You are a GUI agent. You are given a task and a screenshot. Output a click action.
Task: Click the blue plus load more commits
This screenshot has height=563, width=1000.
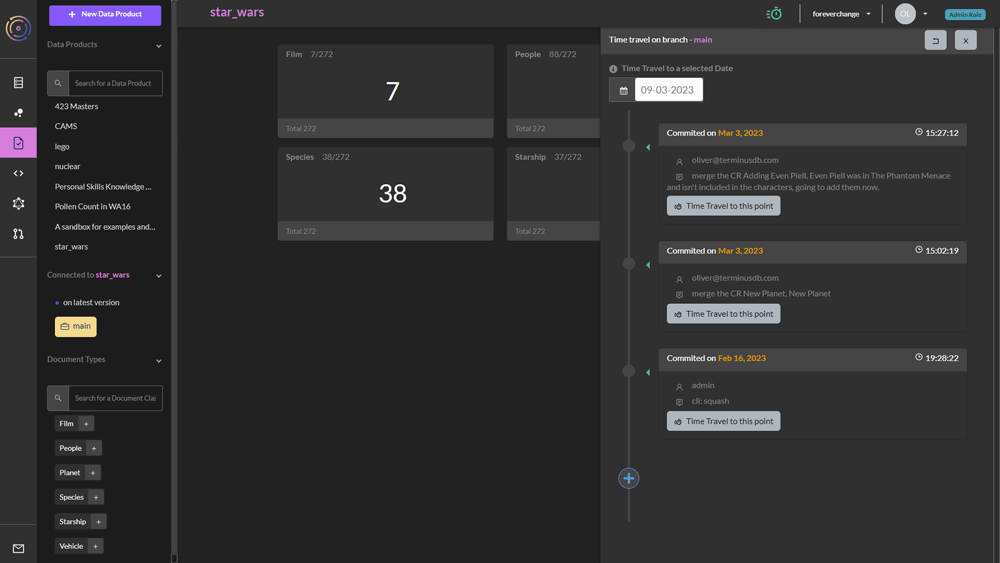(x=629, y=478)
